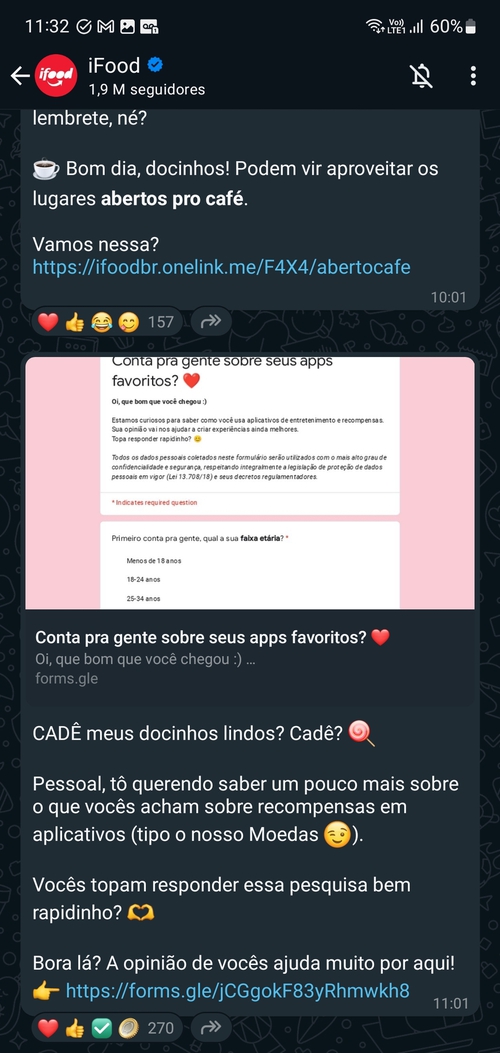
Task: React with heart on the café message
Action: click(x=48, y=322)
